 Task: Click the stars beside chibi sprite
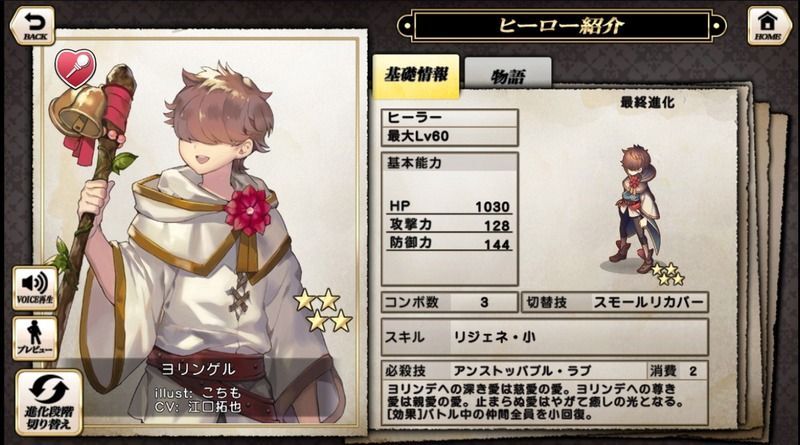click(668, 274)
